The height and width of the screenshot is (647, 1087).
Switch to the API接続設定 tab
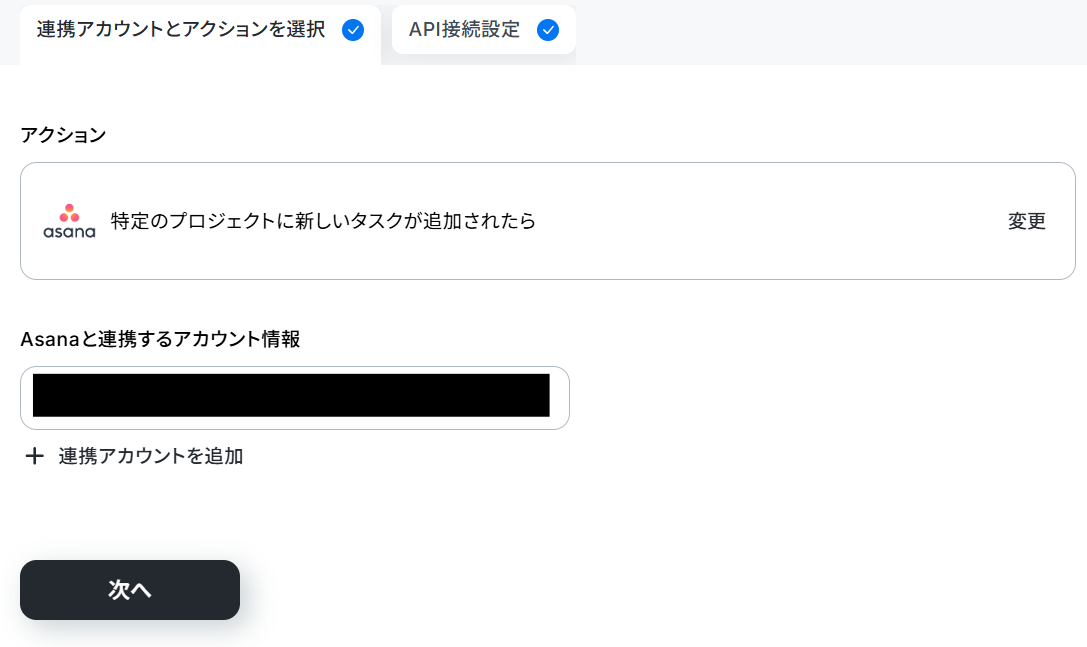click(x=483, y=30)
